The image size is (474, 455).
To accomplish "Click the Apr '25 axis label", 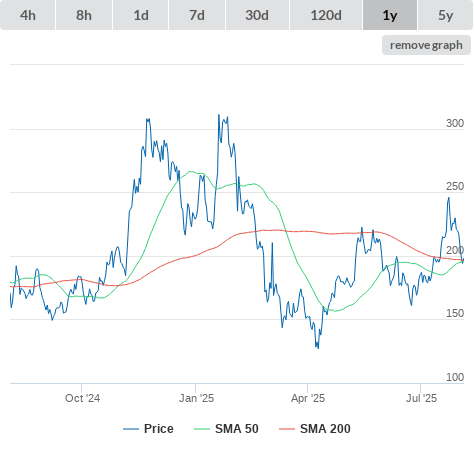I will (x=308, y=398).
